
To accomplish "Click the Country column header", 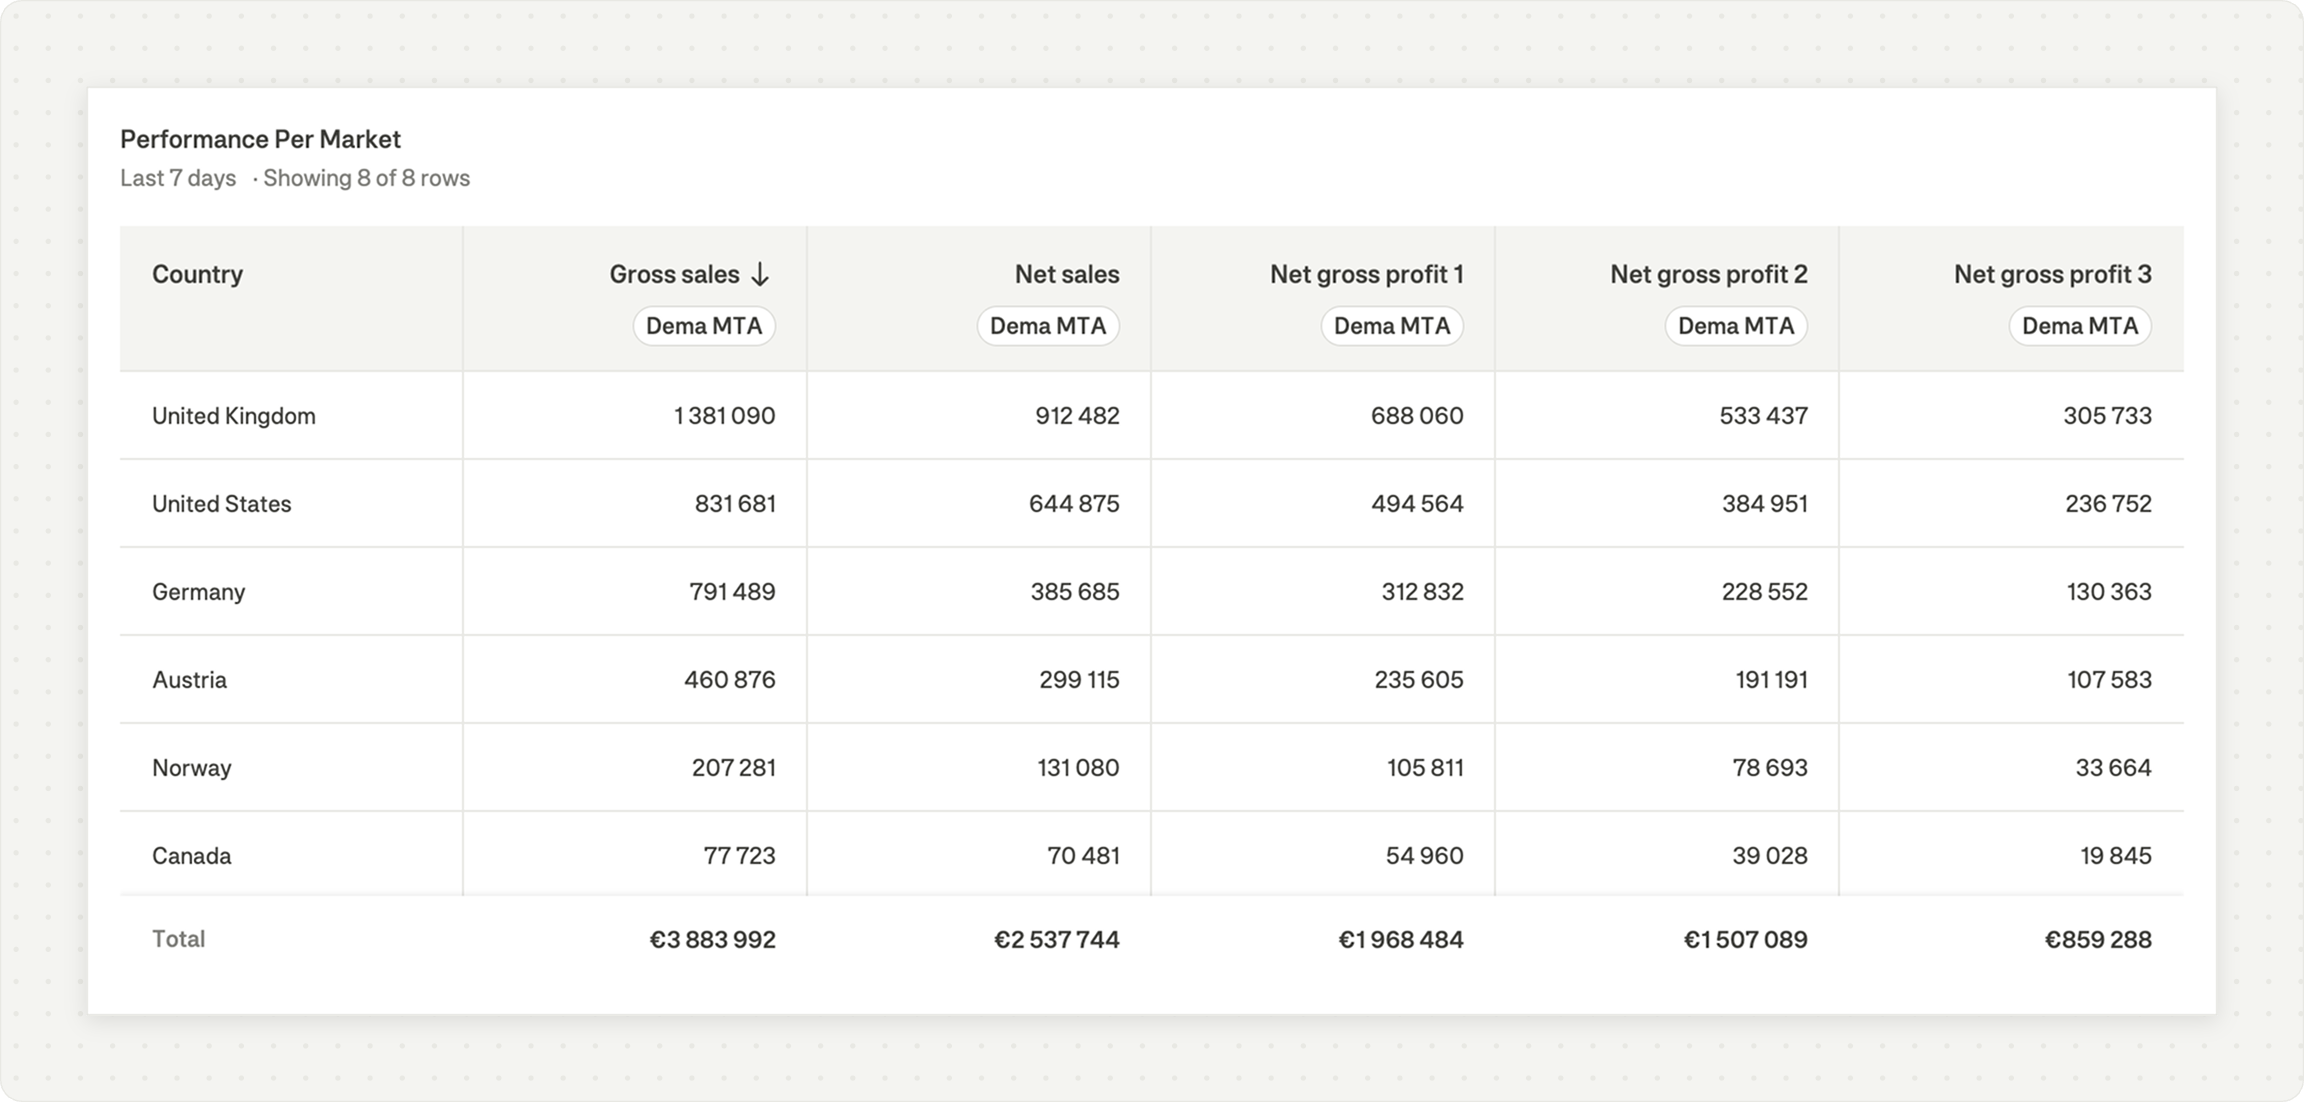I will pos(197,275).
